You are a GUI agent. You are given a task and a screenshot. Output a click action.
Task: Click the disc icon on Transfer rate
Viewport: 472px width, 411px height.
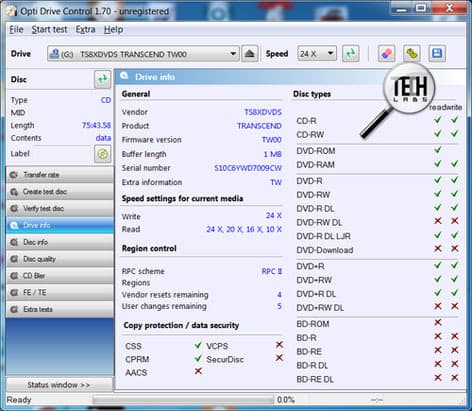(14, 175)
